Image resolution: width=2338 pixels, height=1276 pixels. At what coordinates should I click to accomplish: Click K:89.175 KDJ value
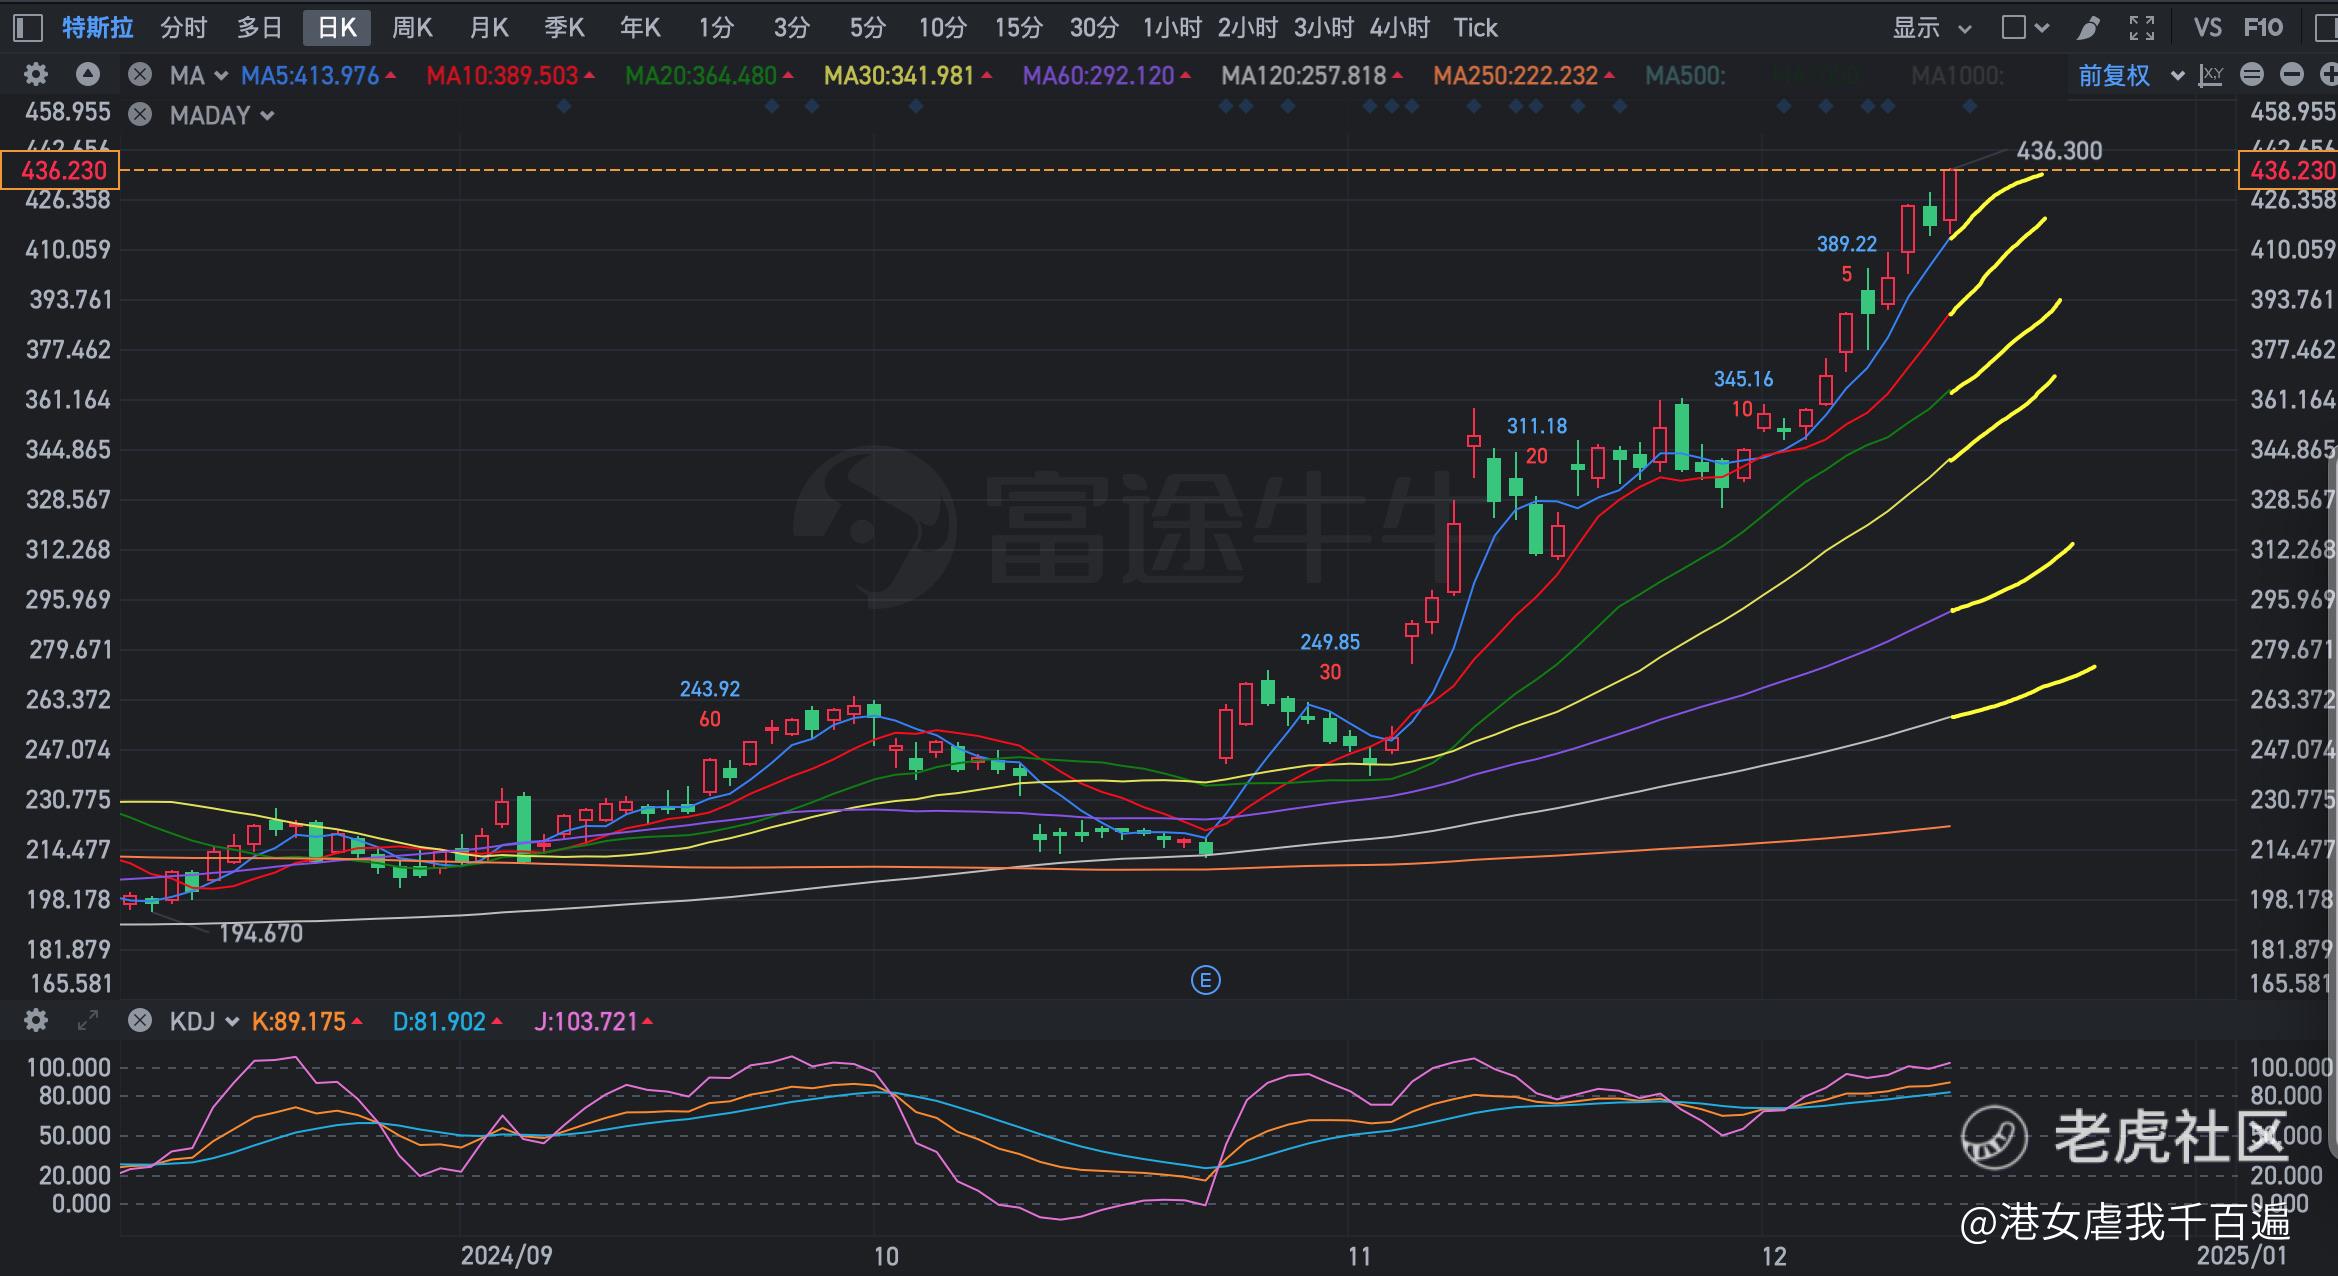click(x=307, y=1021)
